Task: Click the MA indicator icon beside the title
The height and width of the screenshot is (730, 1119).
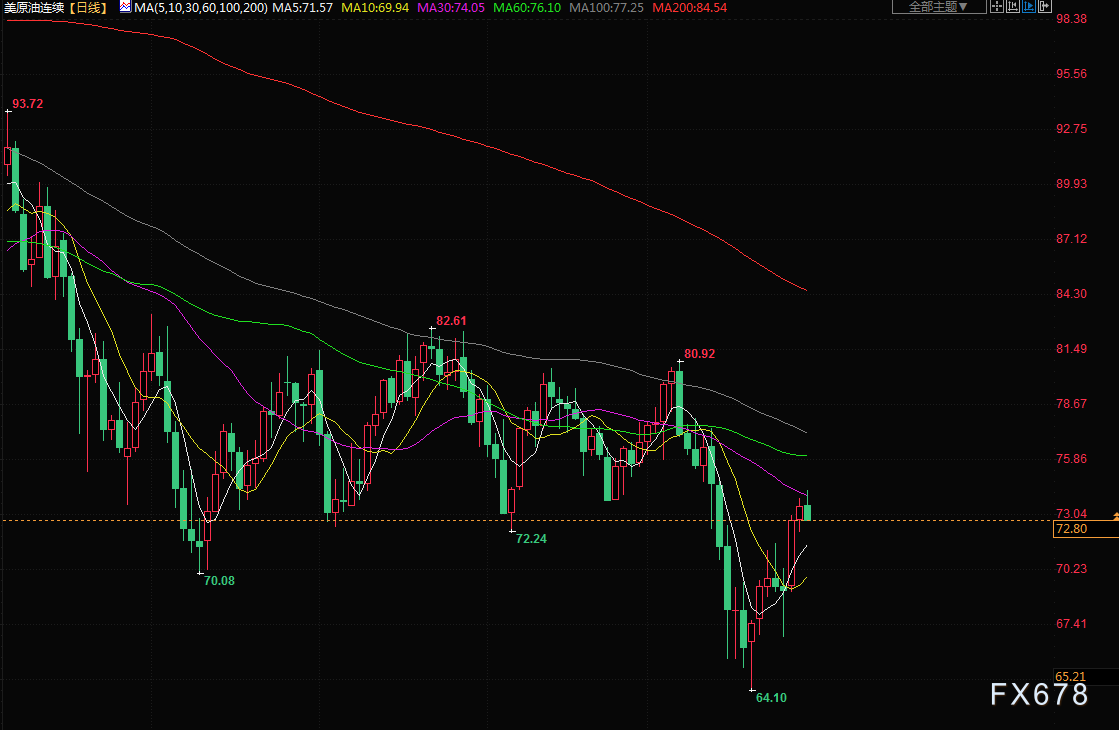Action: click(x=126, y=7)
